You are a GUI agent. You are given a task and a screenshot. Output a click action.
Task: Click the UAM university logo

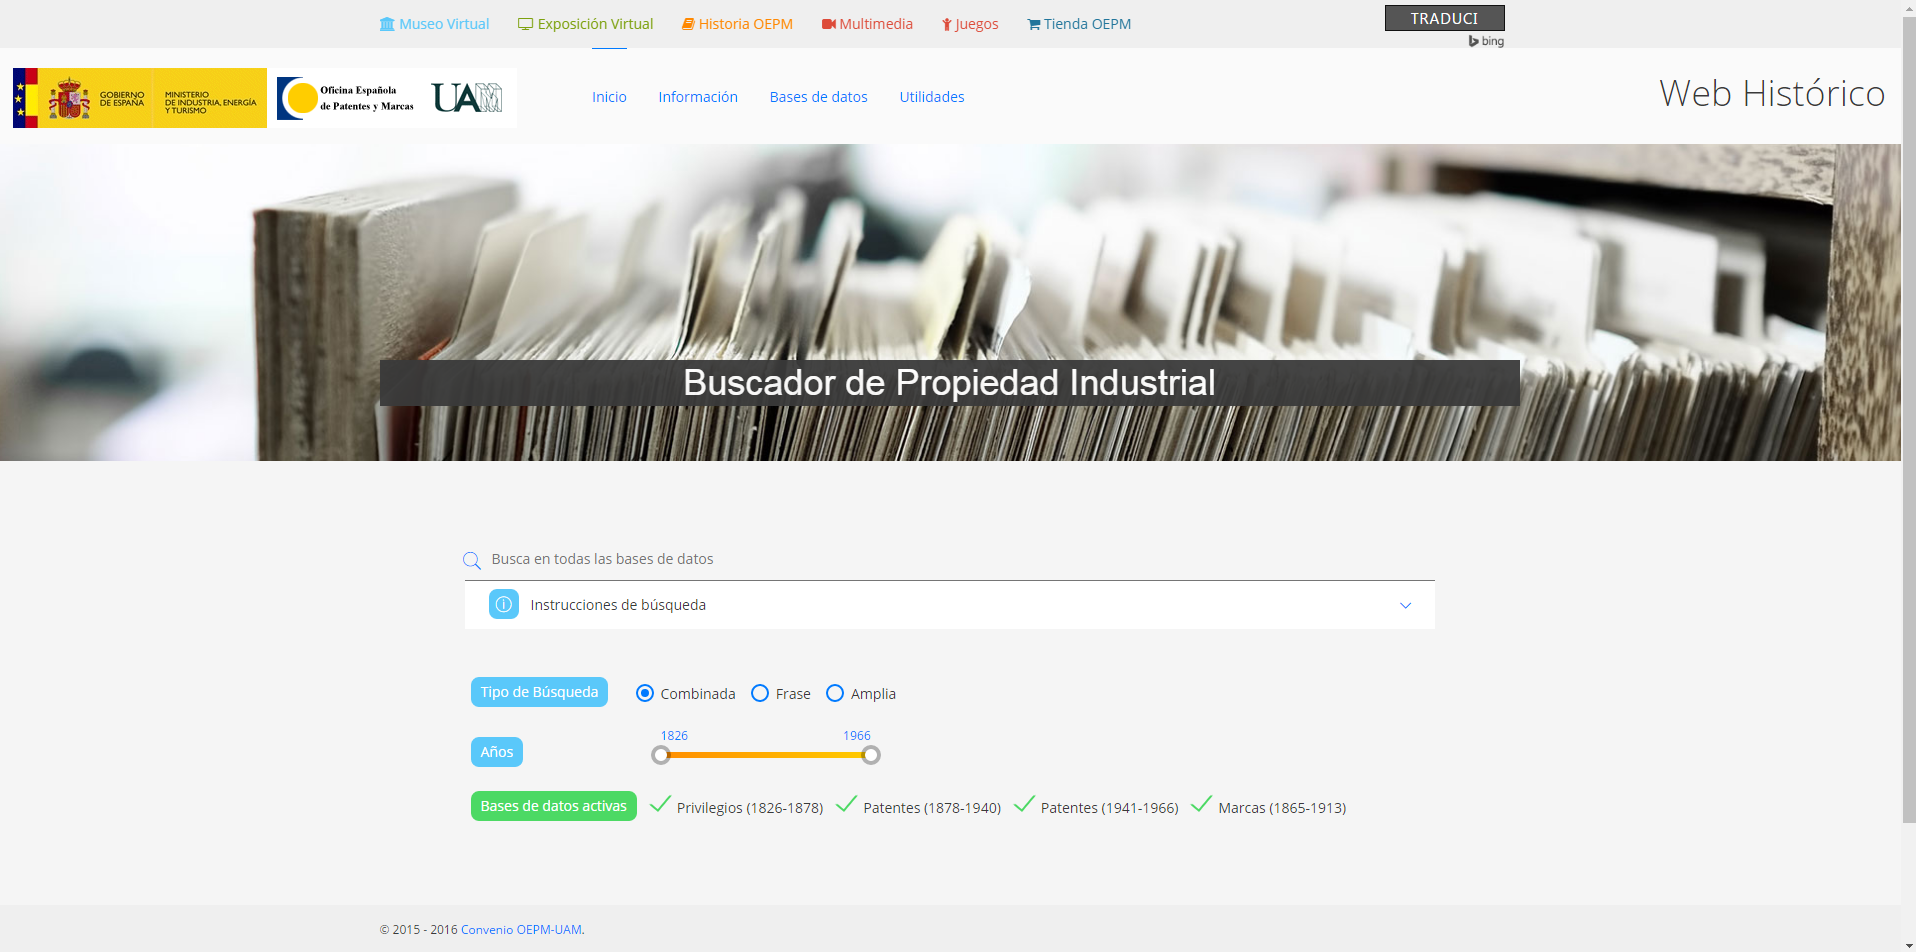pyautogui.click(x=467, y=98)
